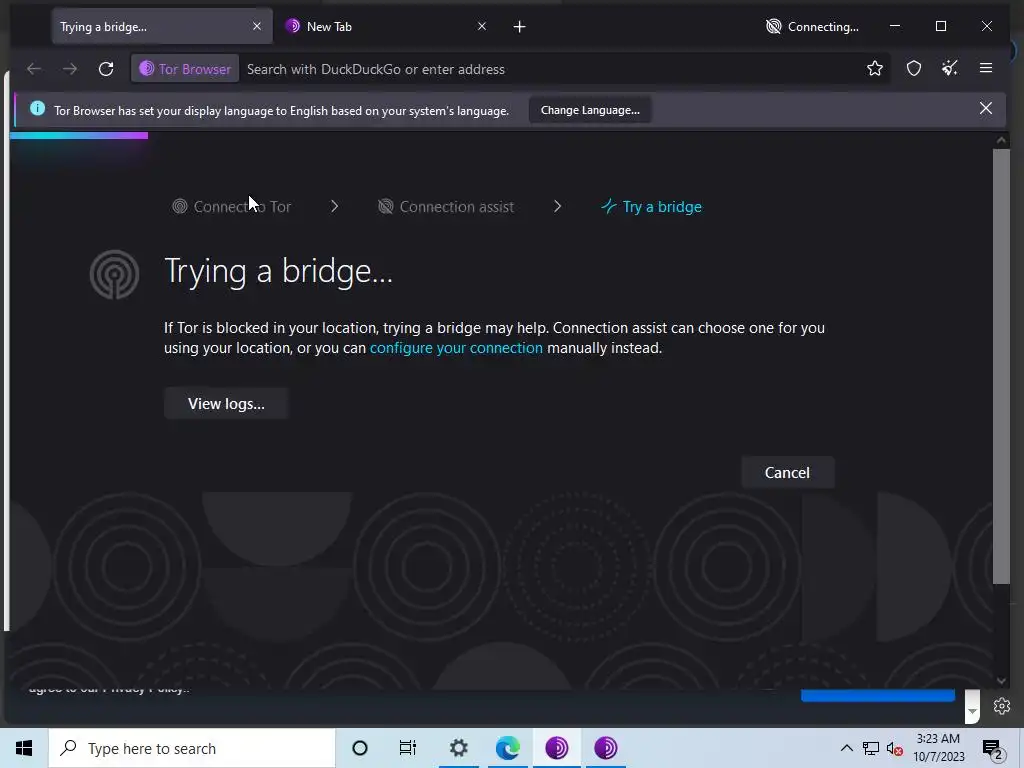Screen dimensions: 1024x768
Task: Open Settings gear on taskbar
Action: pos(458,748)
